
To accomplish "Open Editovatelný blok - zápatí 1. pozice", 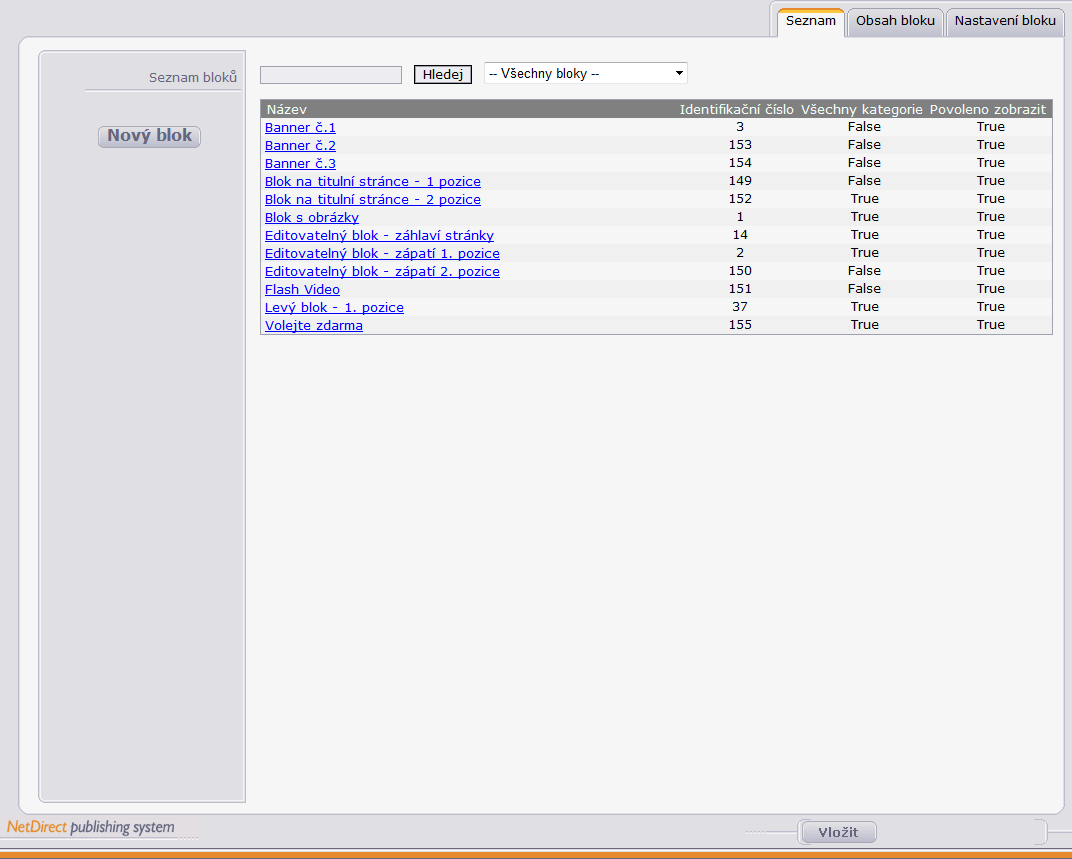I will (382, 253).
